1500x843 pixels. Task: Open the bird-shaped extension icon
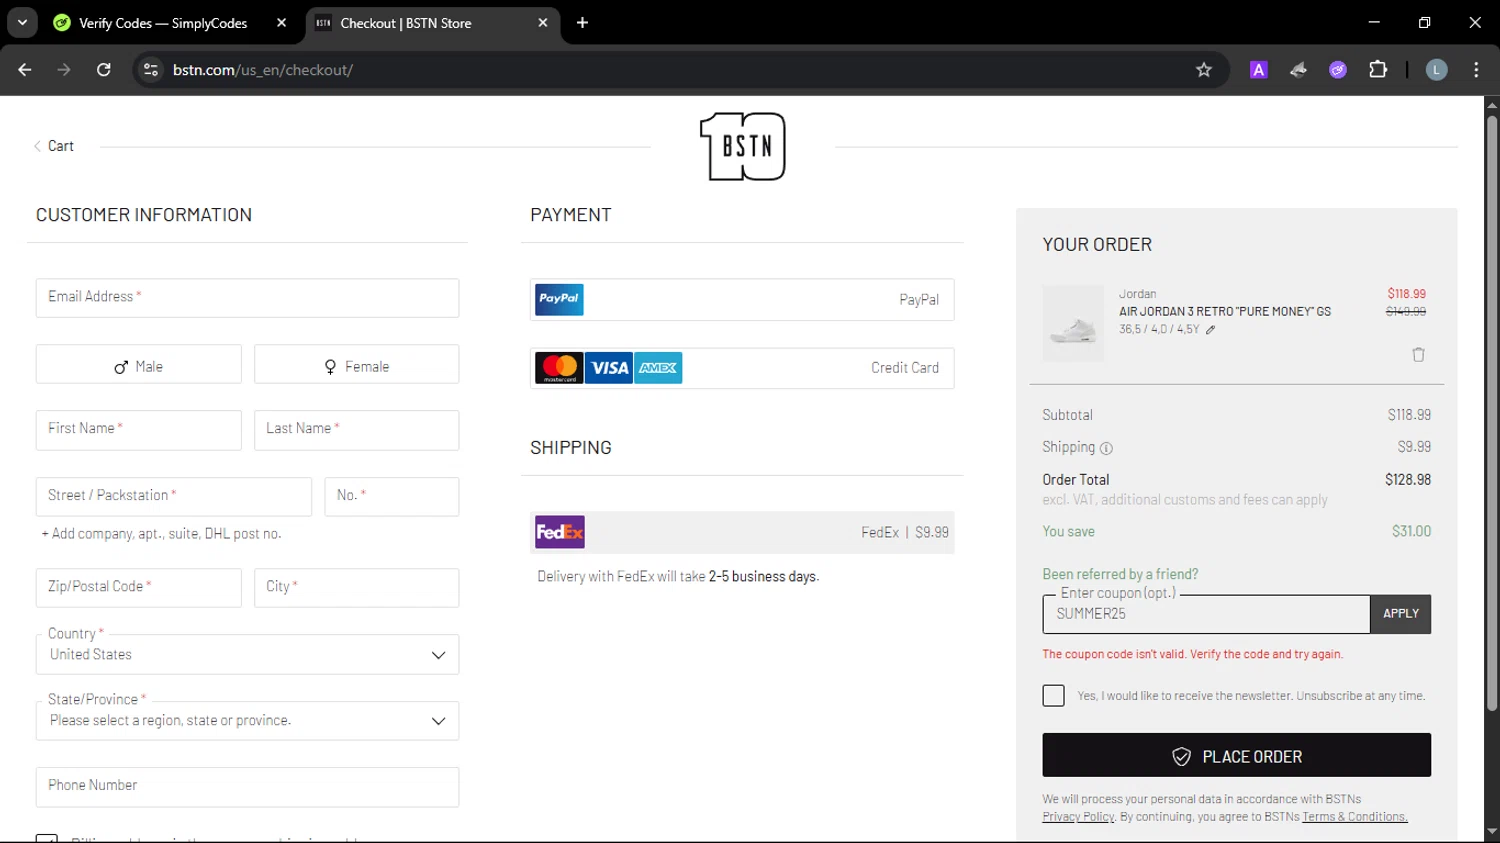pyautogui.click(x=1298, y=70)
